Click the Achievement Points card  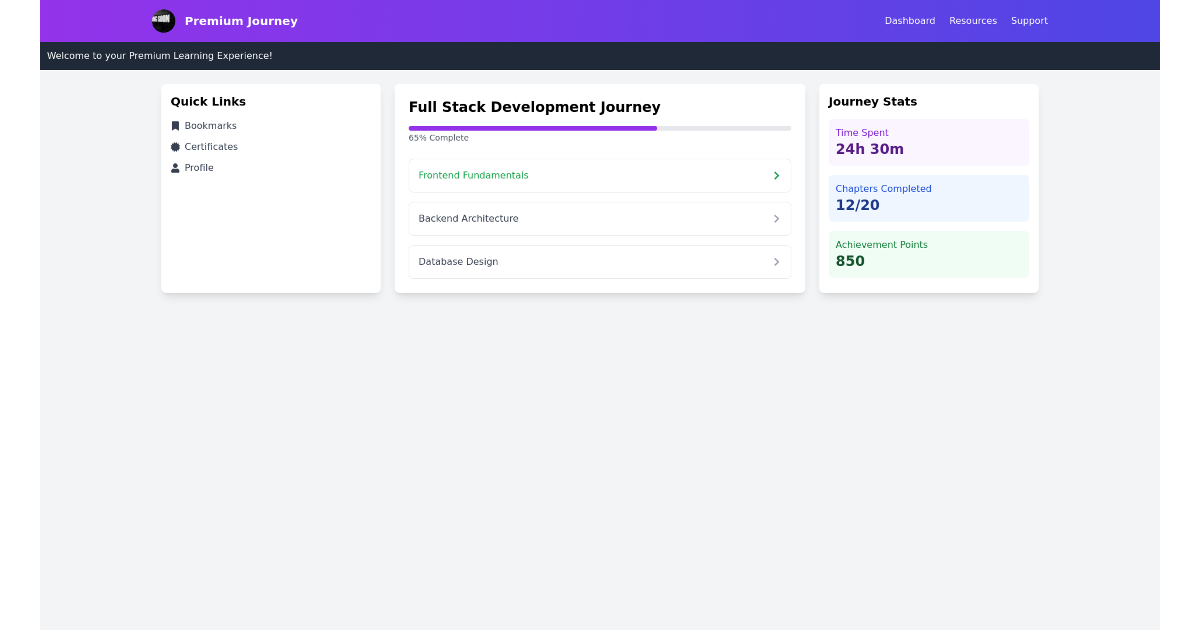click(928, 254)
